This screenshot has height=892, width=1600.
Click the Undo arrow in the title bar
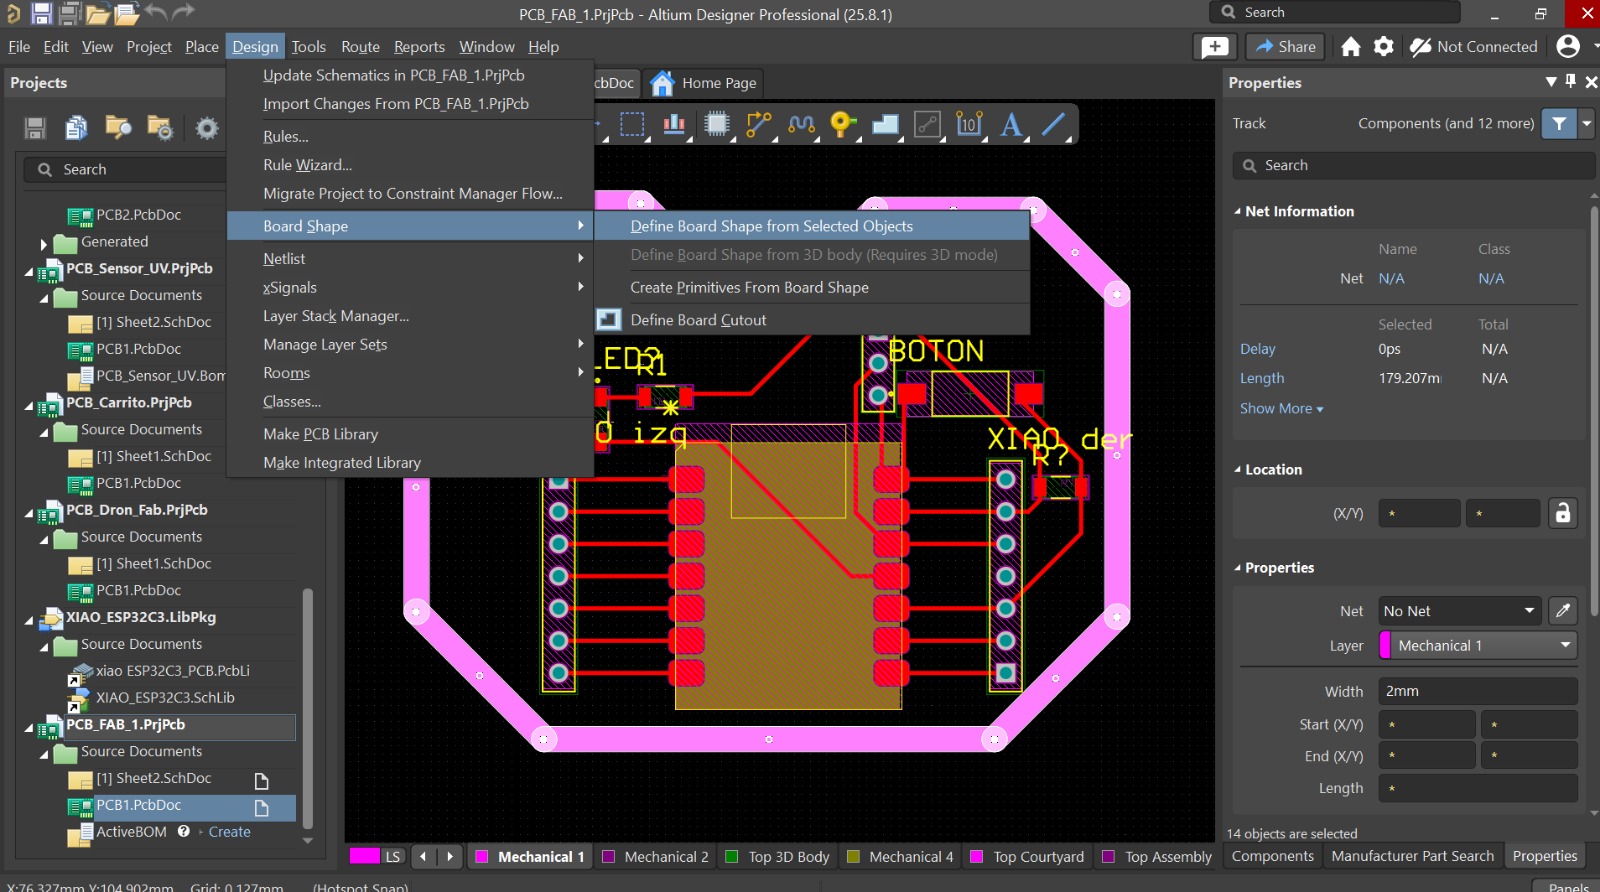[x=155, y=12]
